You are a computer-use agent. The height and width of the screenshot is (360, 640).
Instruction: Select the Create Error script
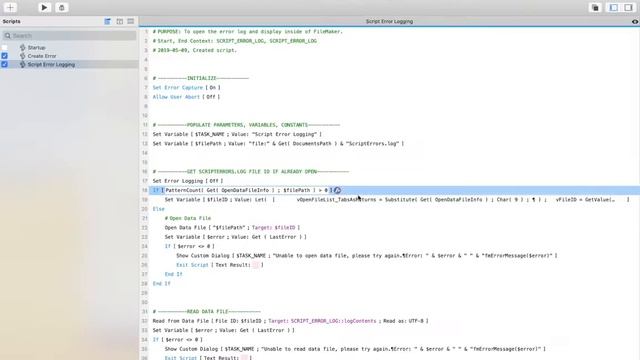coord(42,56)
